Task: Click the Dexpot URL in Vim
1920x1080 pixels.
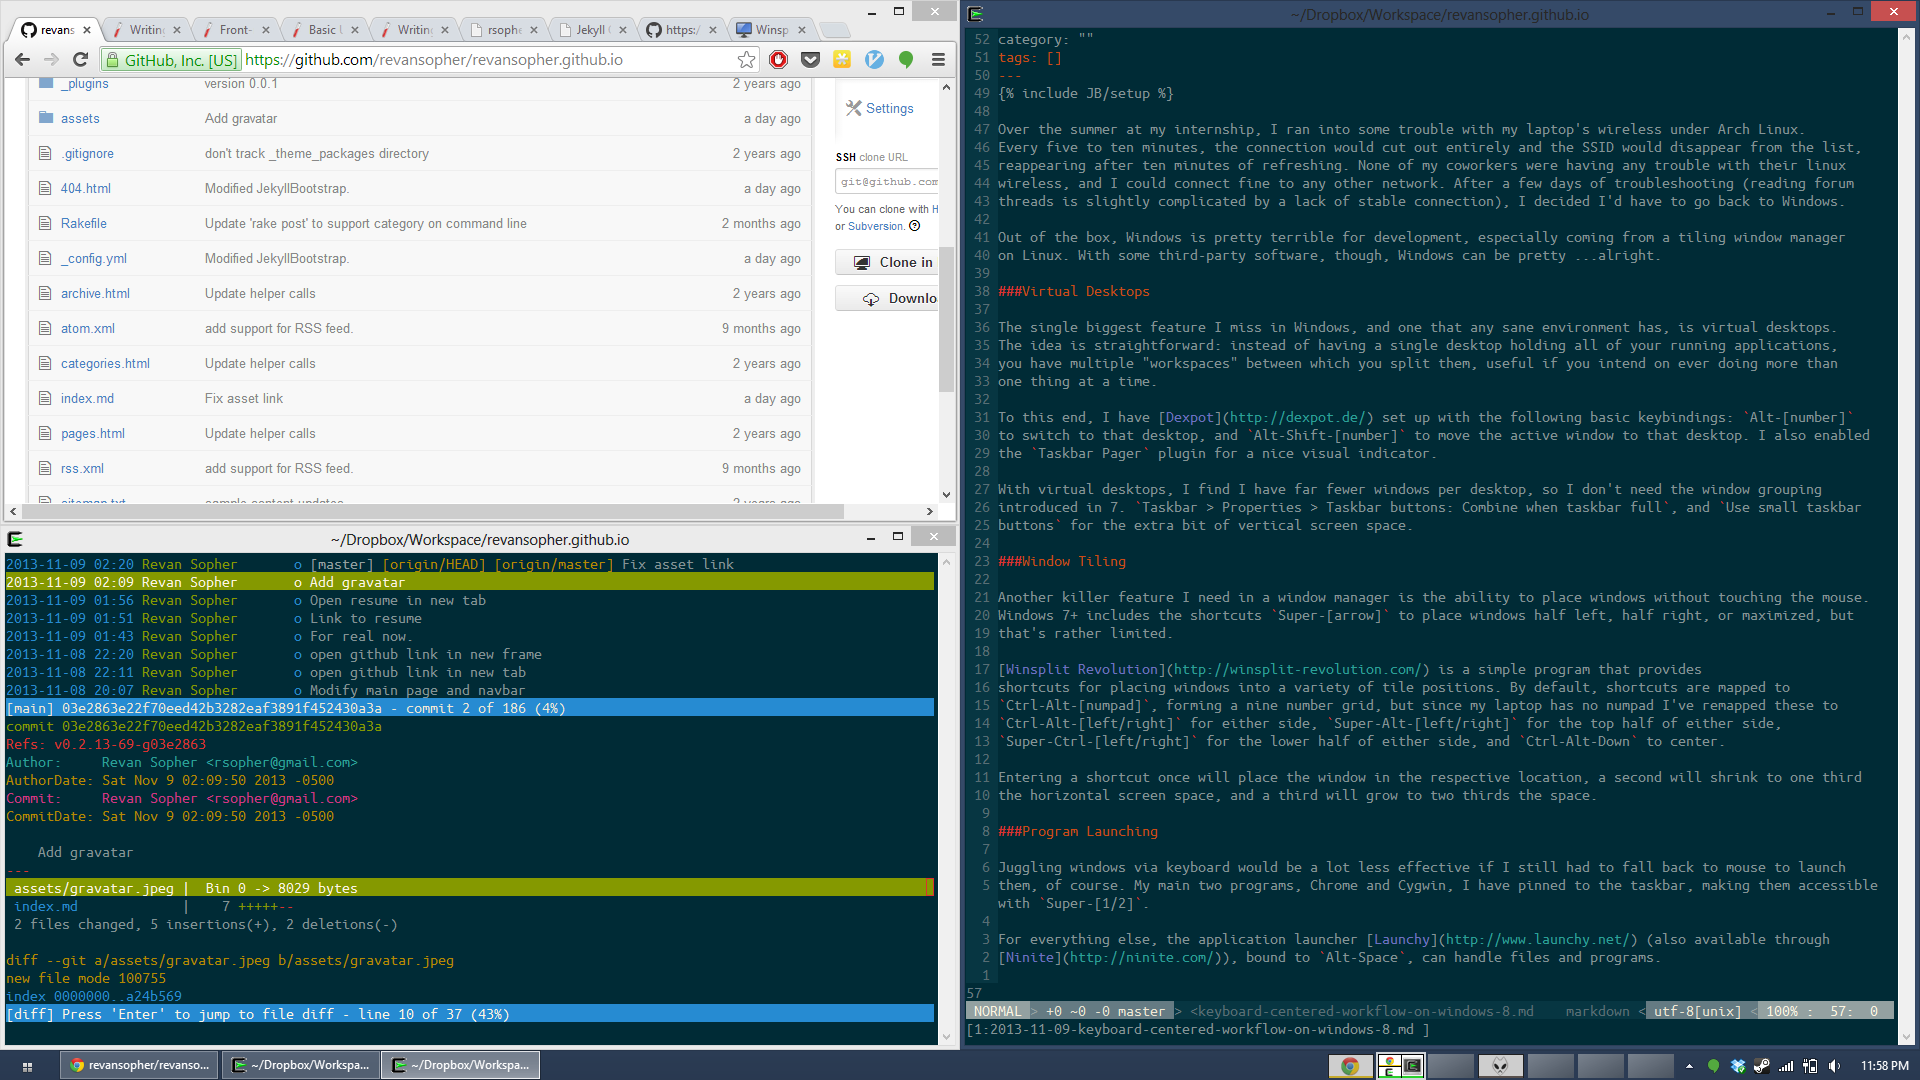Action: click(x=1297, y=417)
